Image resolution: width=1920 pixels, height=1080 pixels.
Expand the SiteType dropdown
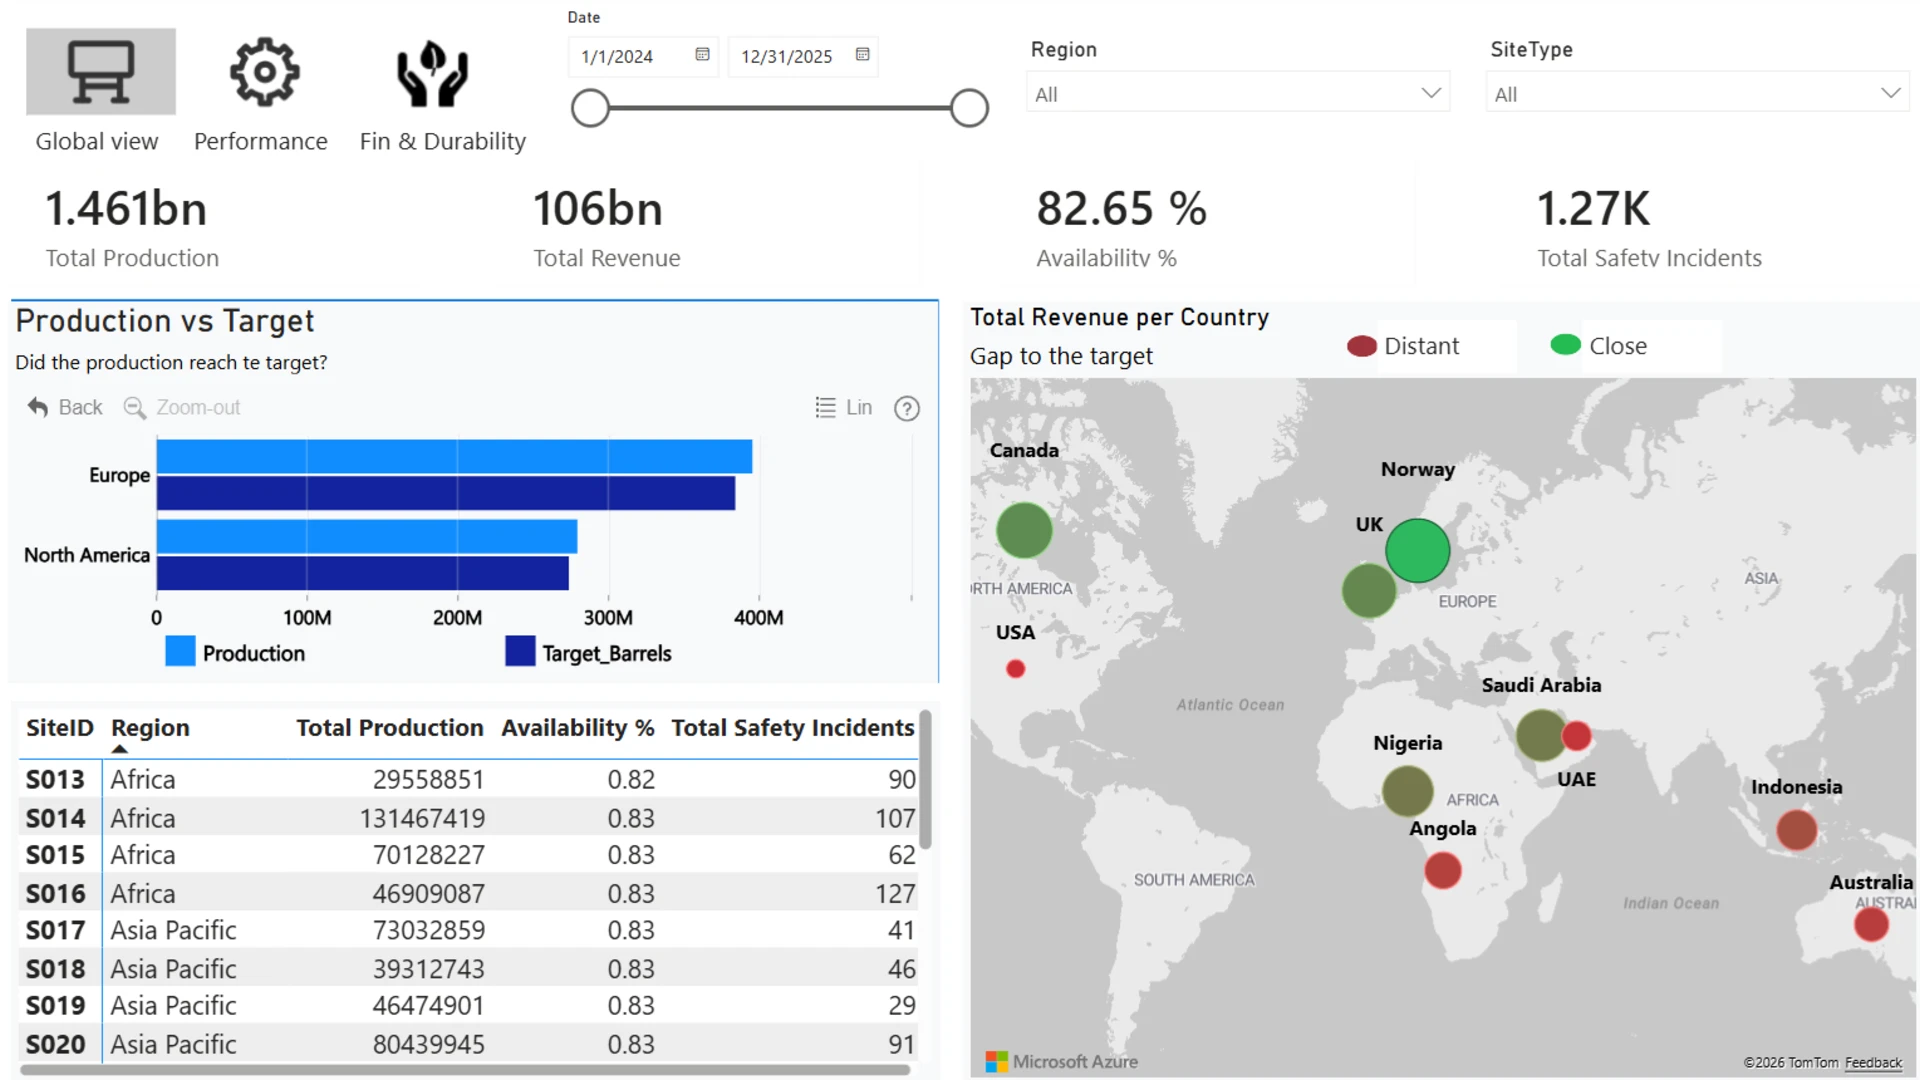point(1697,93)
